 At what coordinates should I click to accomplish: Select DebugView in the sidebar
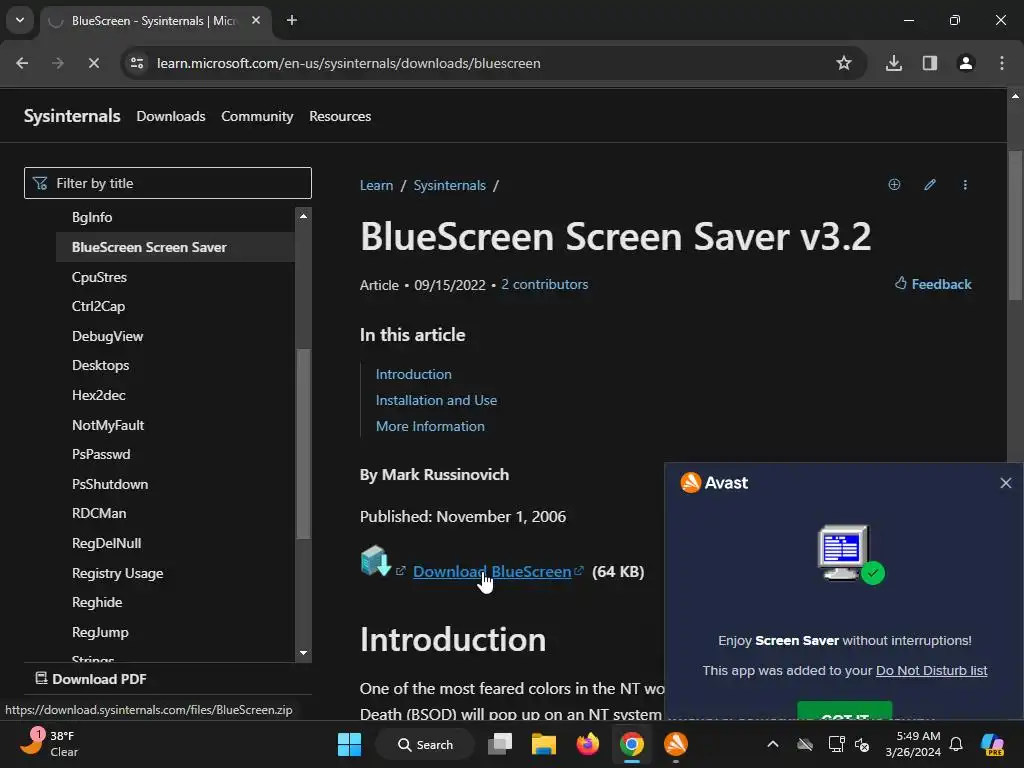coord(107,336)
